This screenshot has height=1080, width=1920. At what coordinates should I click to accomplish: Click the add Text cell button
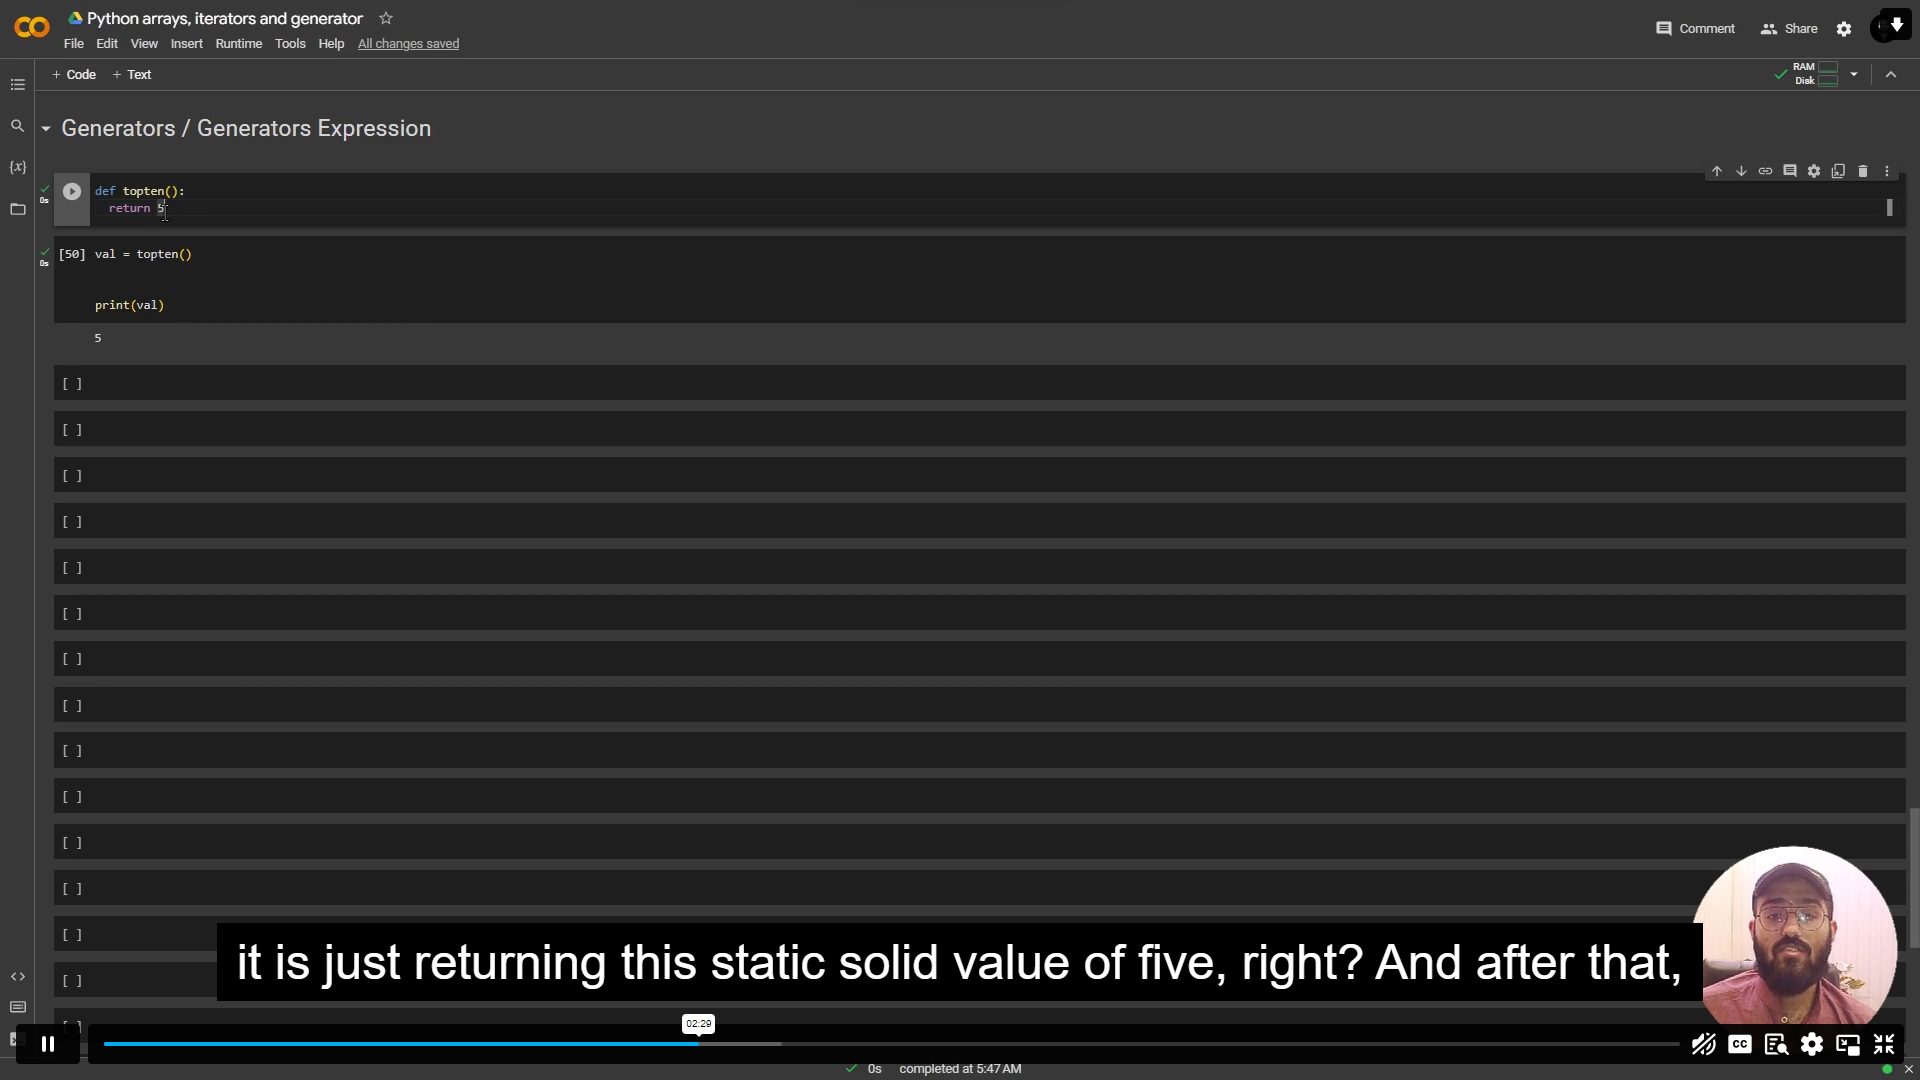pos(132,74)
